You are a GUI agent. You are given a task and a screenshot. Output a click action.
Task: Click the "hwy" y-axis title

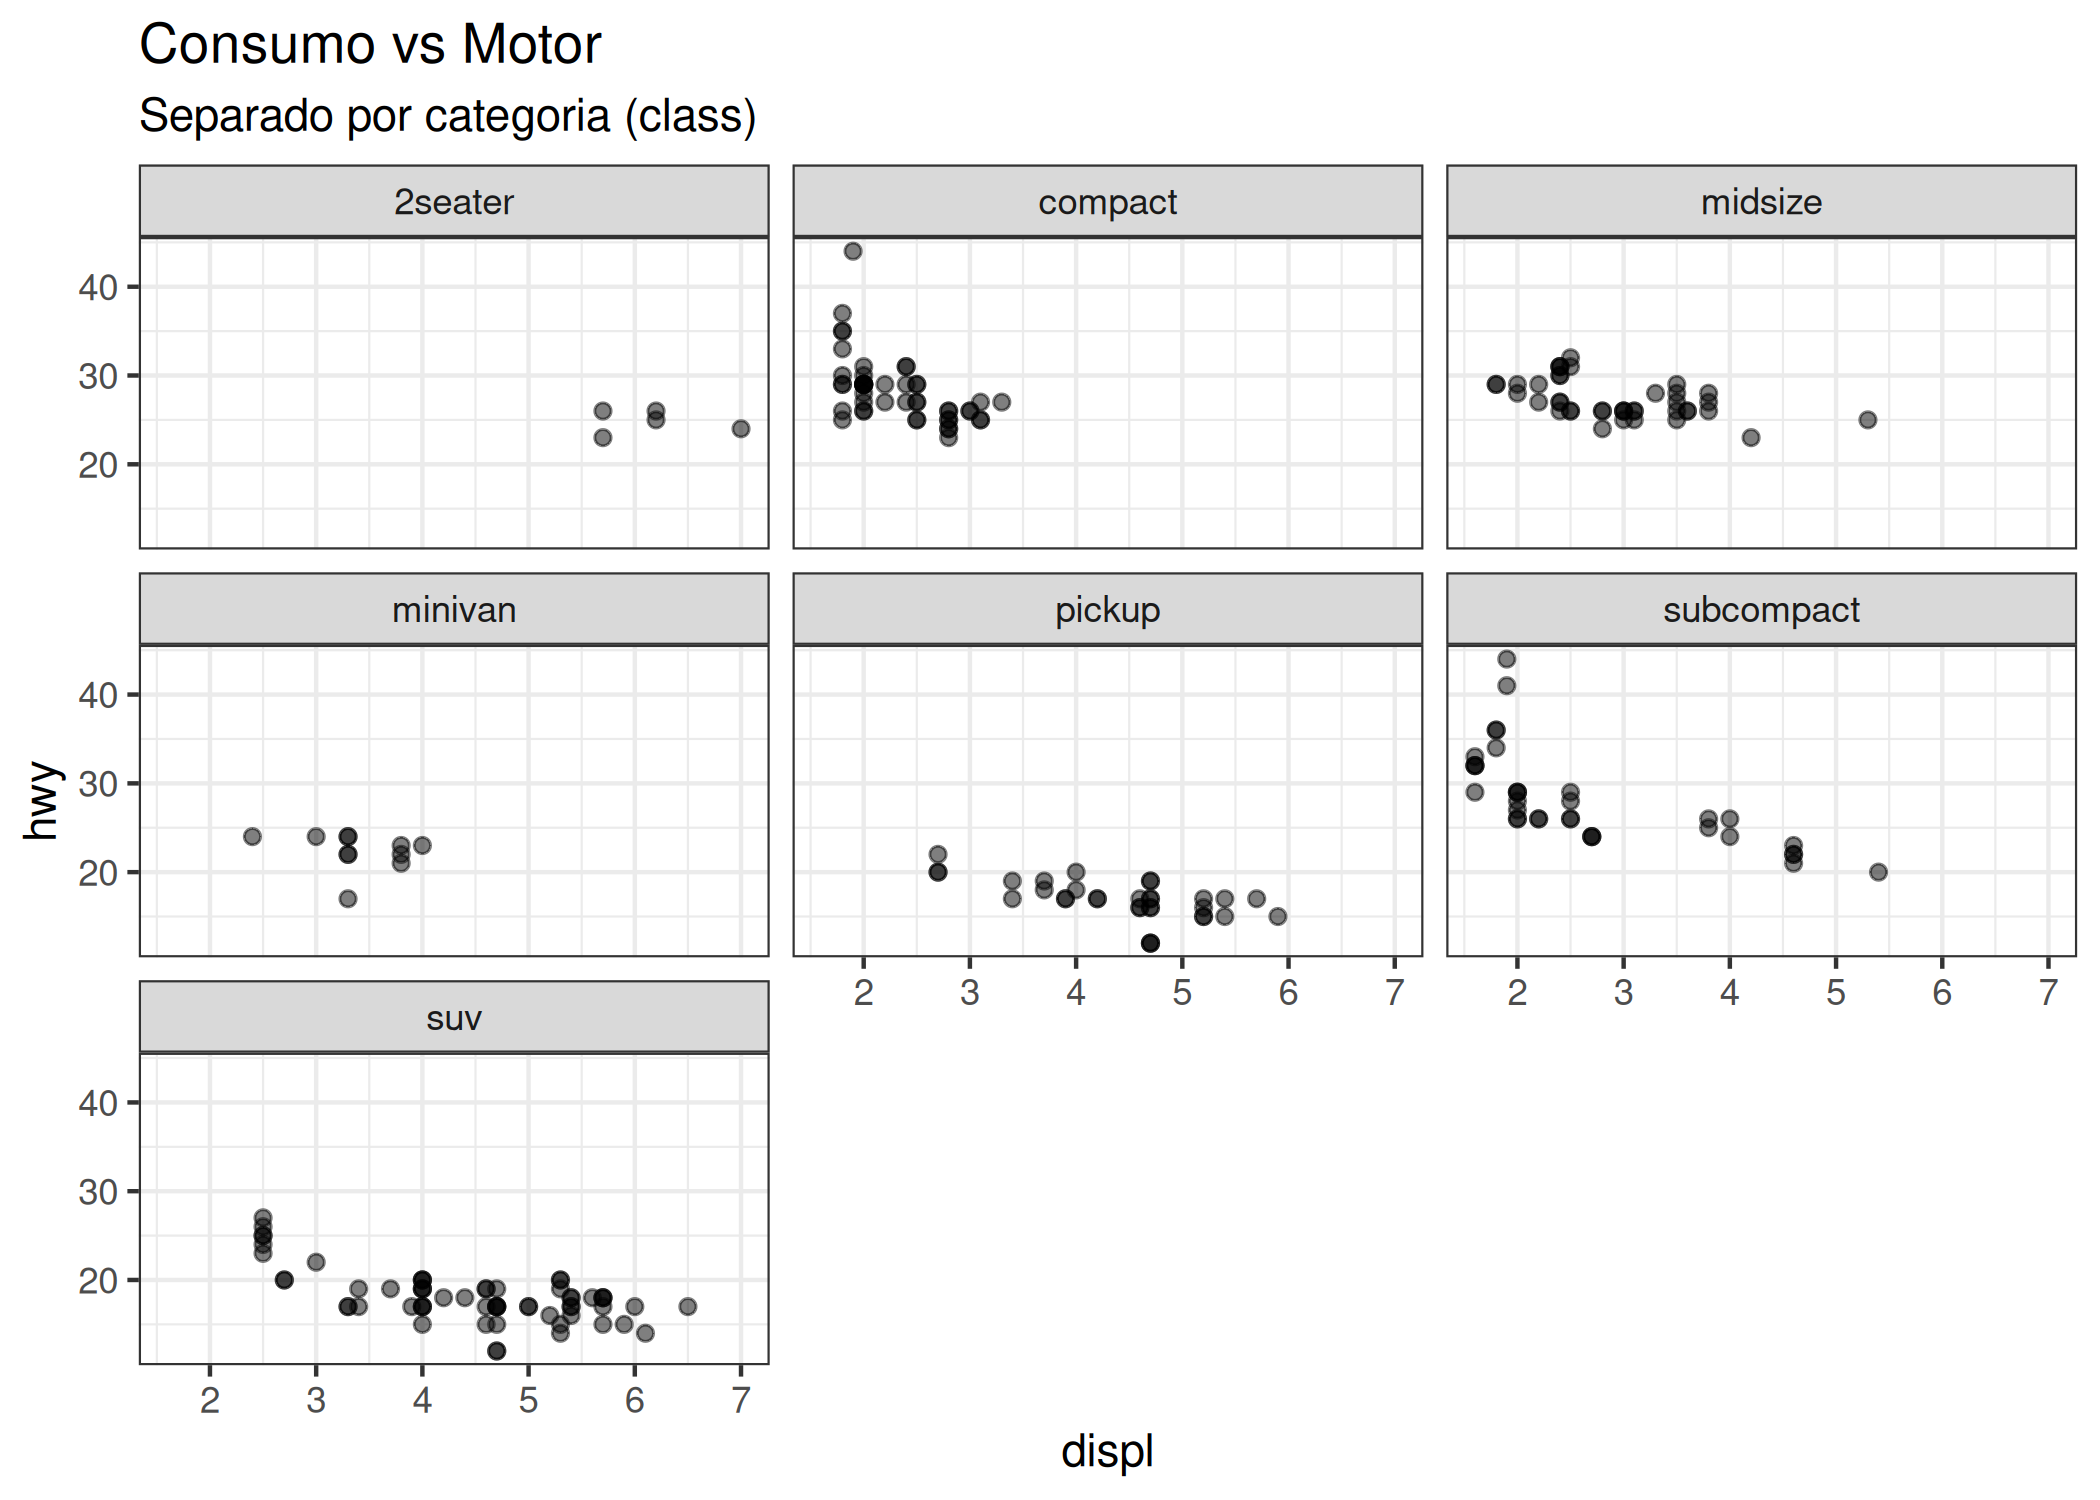42,800
